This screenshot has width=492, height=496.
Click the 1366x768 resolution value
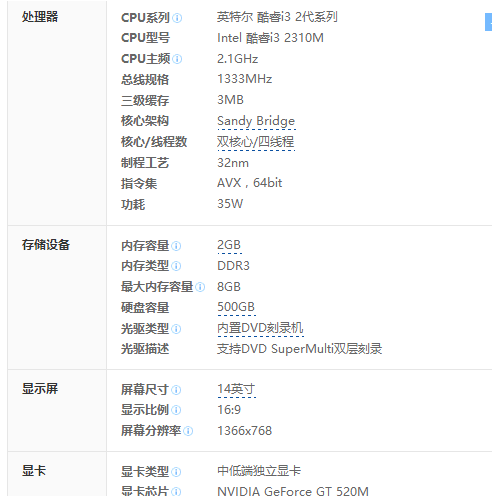245,431
